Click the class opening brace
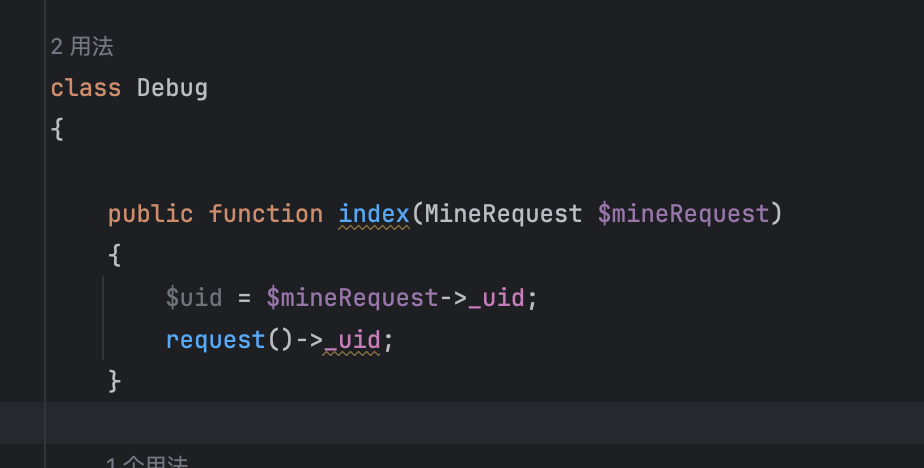The height and width of the screenshot is (468, 924). (57, 130)
